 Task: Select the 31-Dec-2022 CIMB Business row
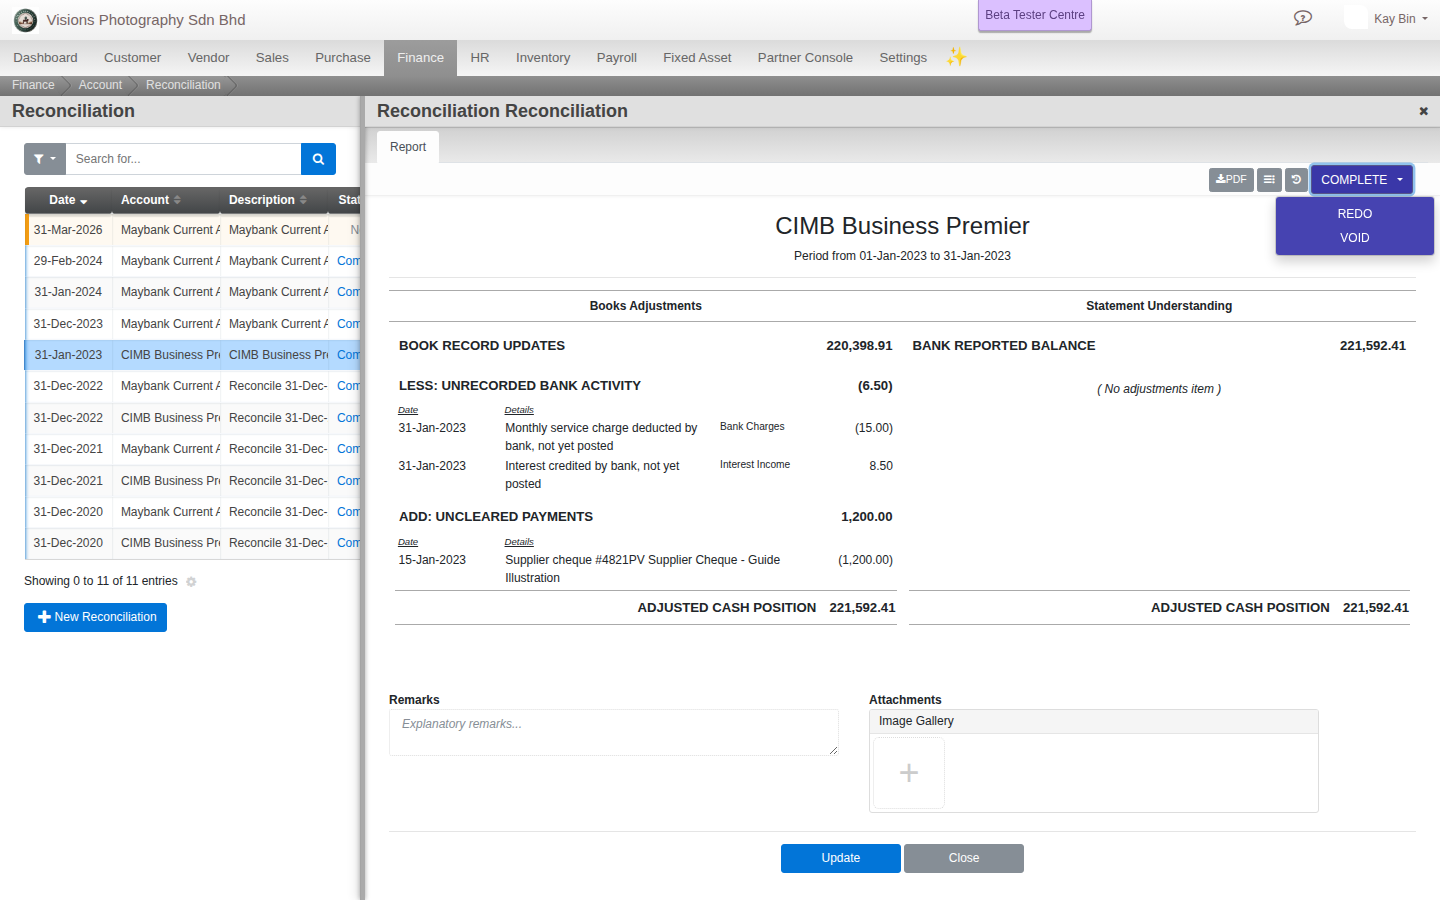pyautogui.click(x=193, y=418)
